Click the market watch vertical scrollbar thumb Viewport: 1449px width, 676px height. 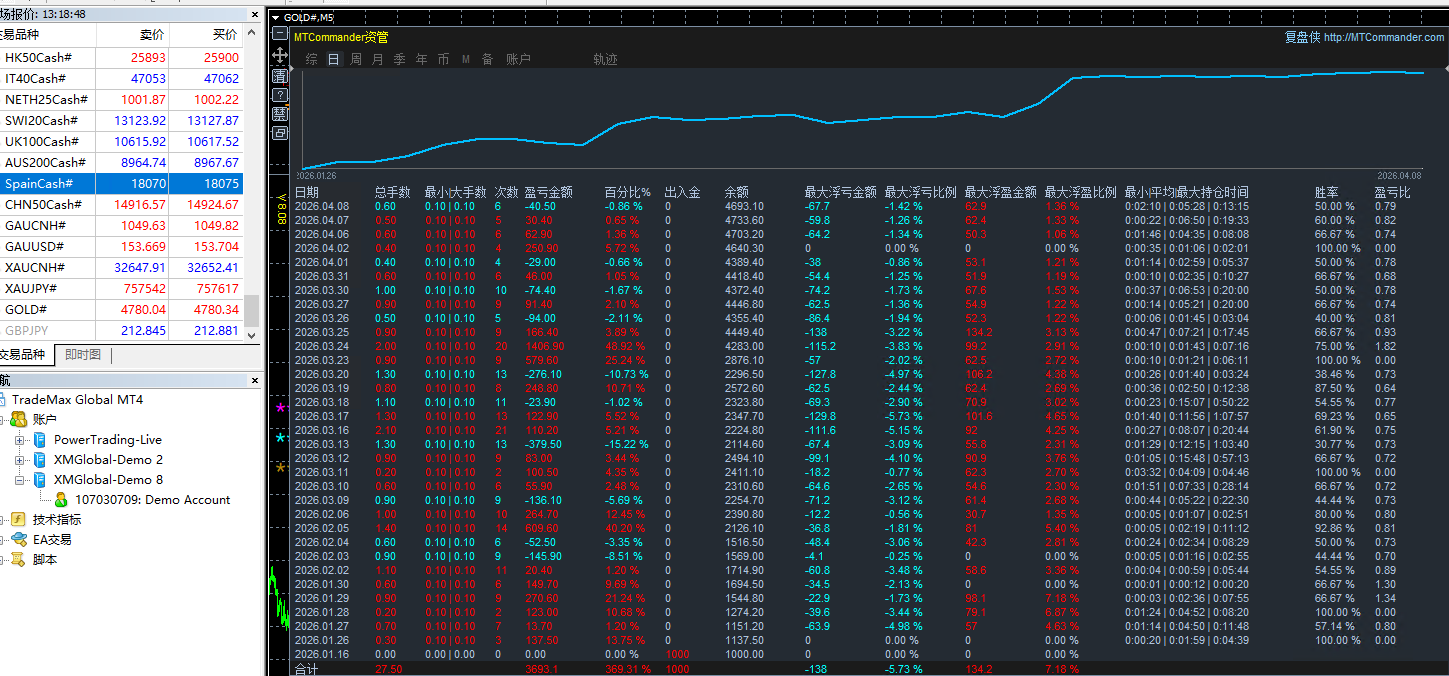[x=252, y=310]
